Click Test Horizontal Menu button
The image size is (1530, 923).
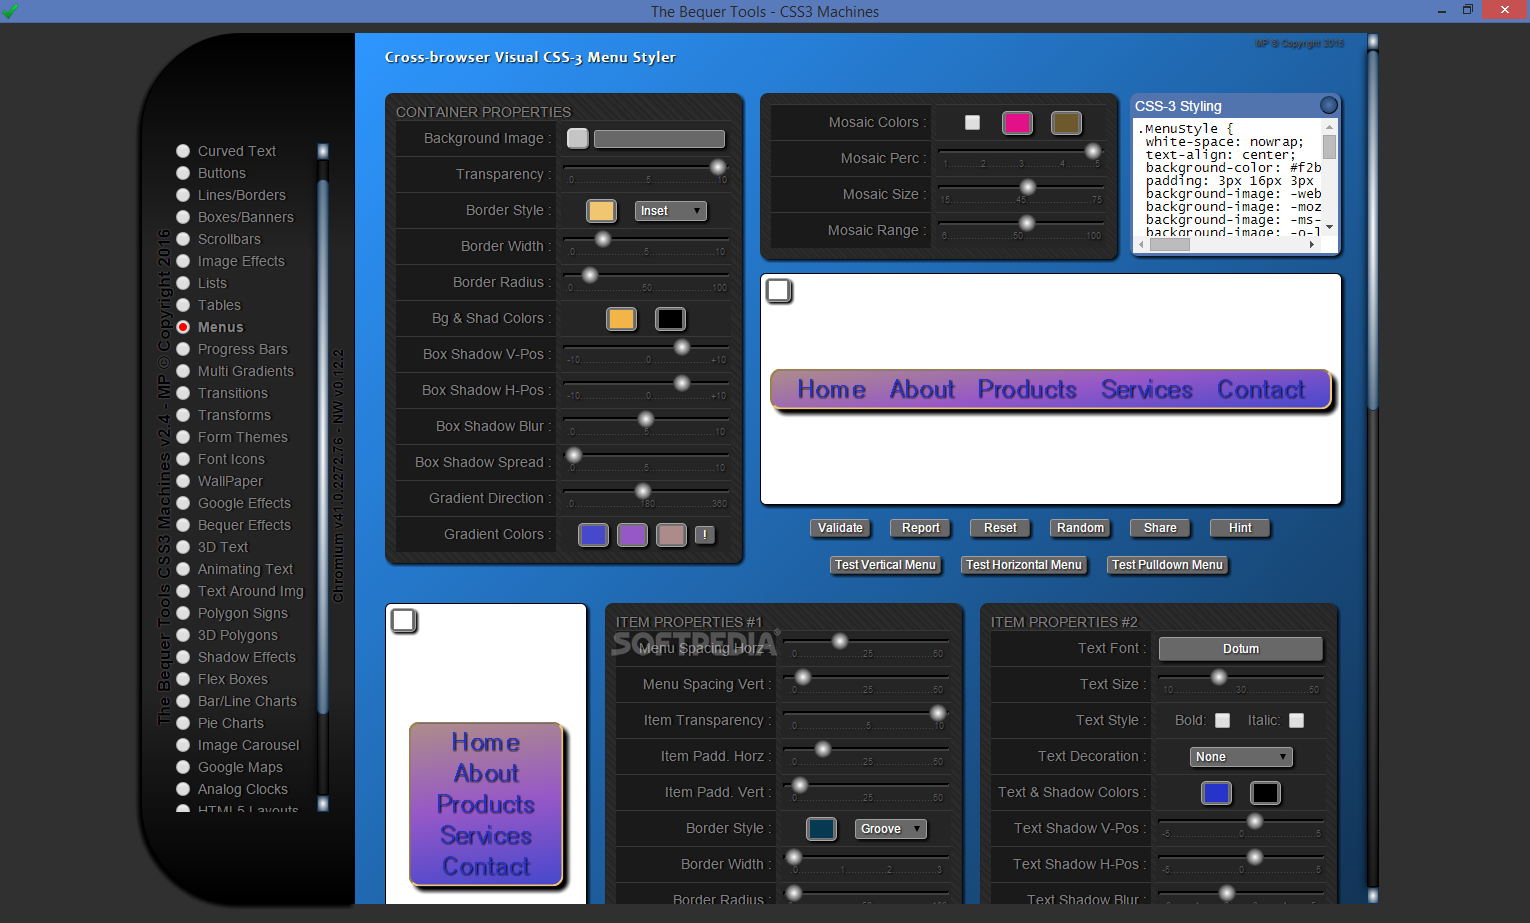1024,565
